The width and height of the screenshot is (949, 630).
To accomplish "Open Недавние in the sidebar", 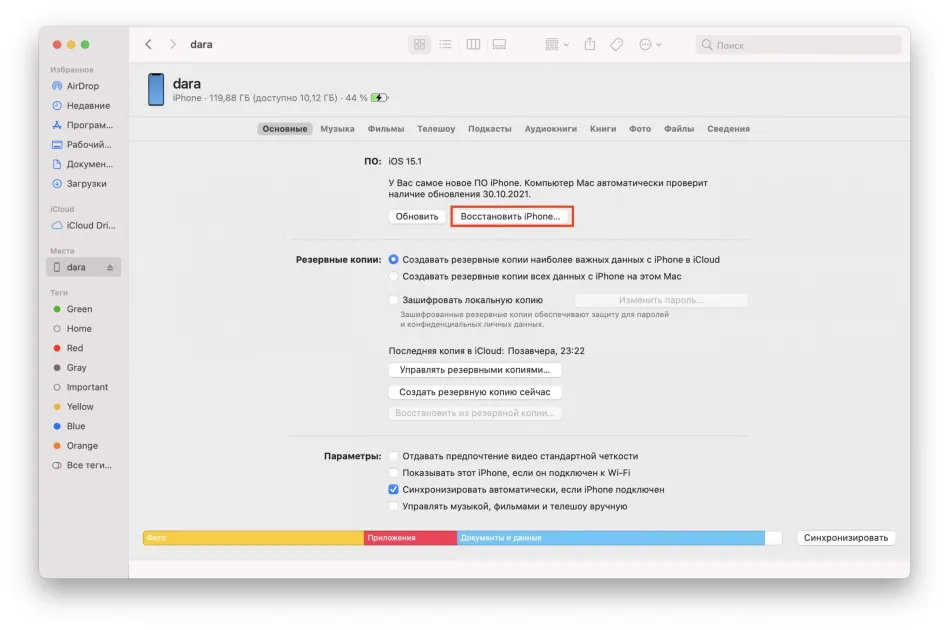I will click(x=83, y=105).
